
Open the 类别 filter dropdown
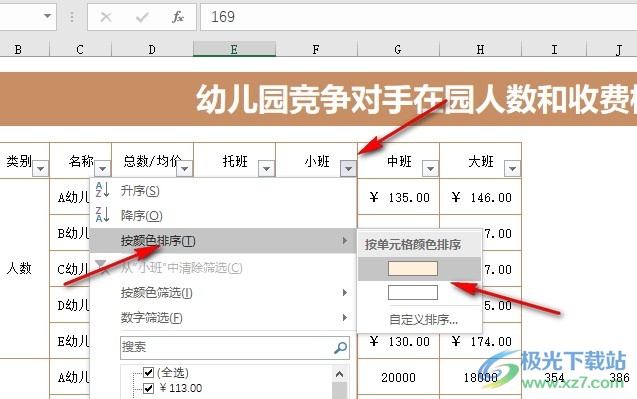click(x=41, y=168)
